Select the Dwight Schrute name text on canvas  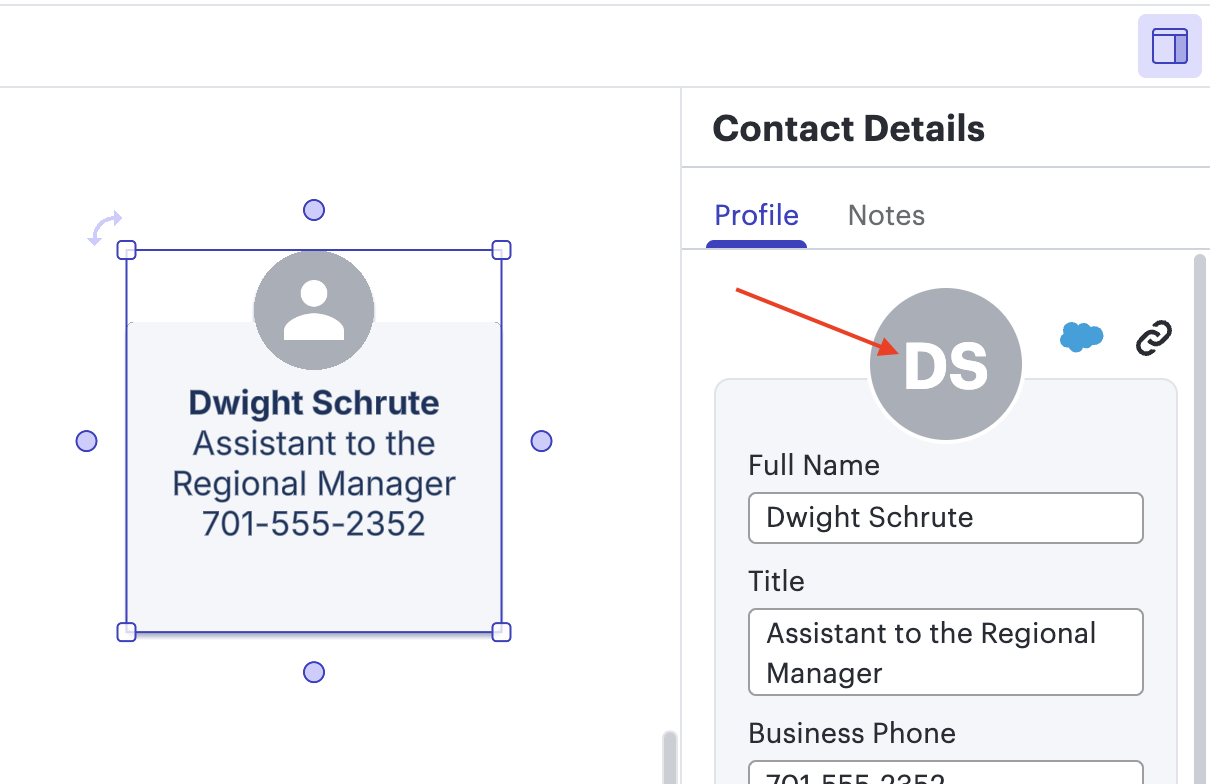click(x=313, y=402)
